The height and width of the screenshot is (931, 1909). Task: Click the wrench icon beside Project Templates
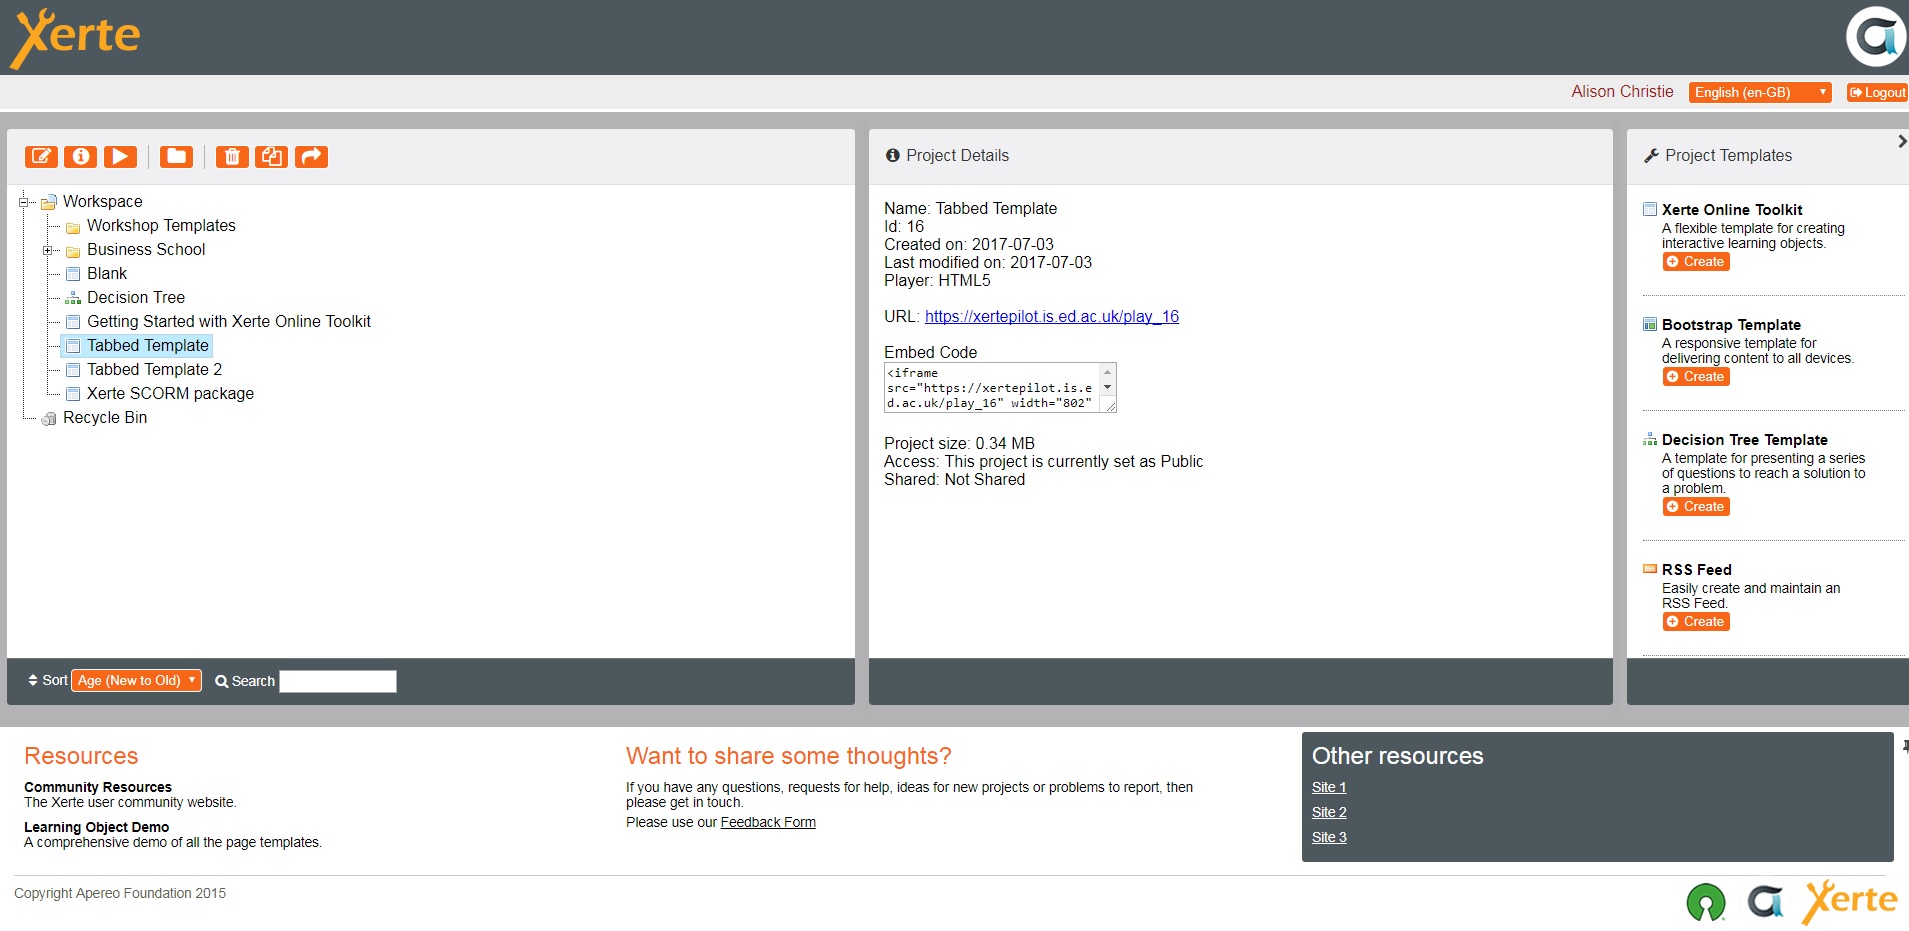[x=1651, y=156]
